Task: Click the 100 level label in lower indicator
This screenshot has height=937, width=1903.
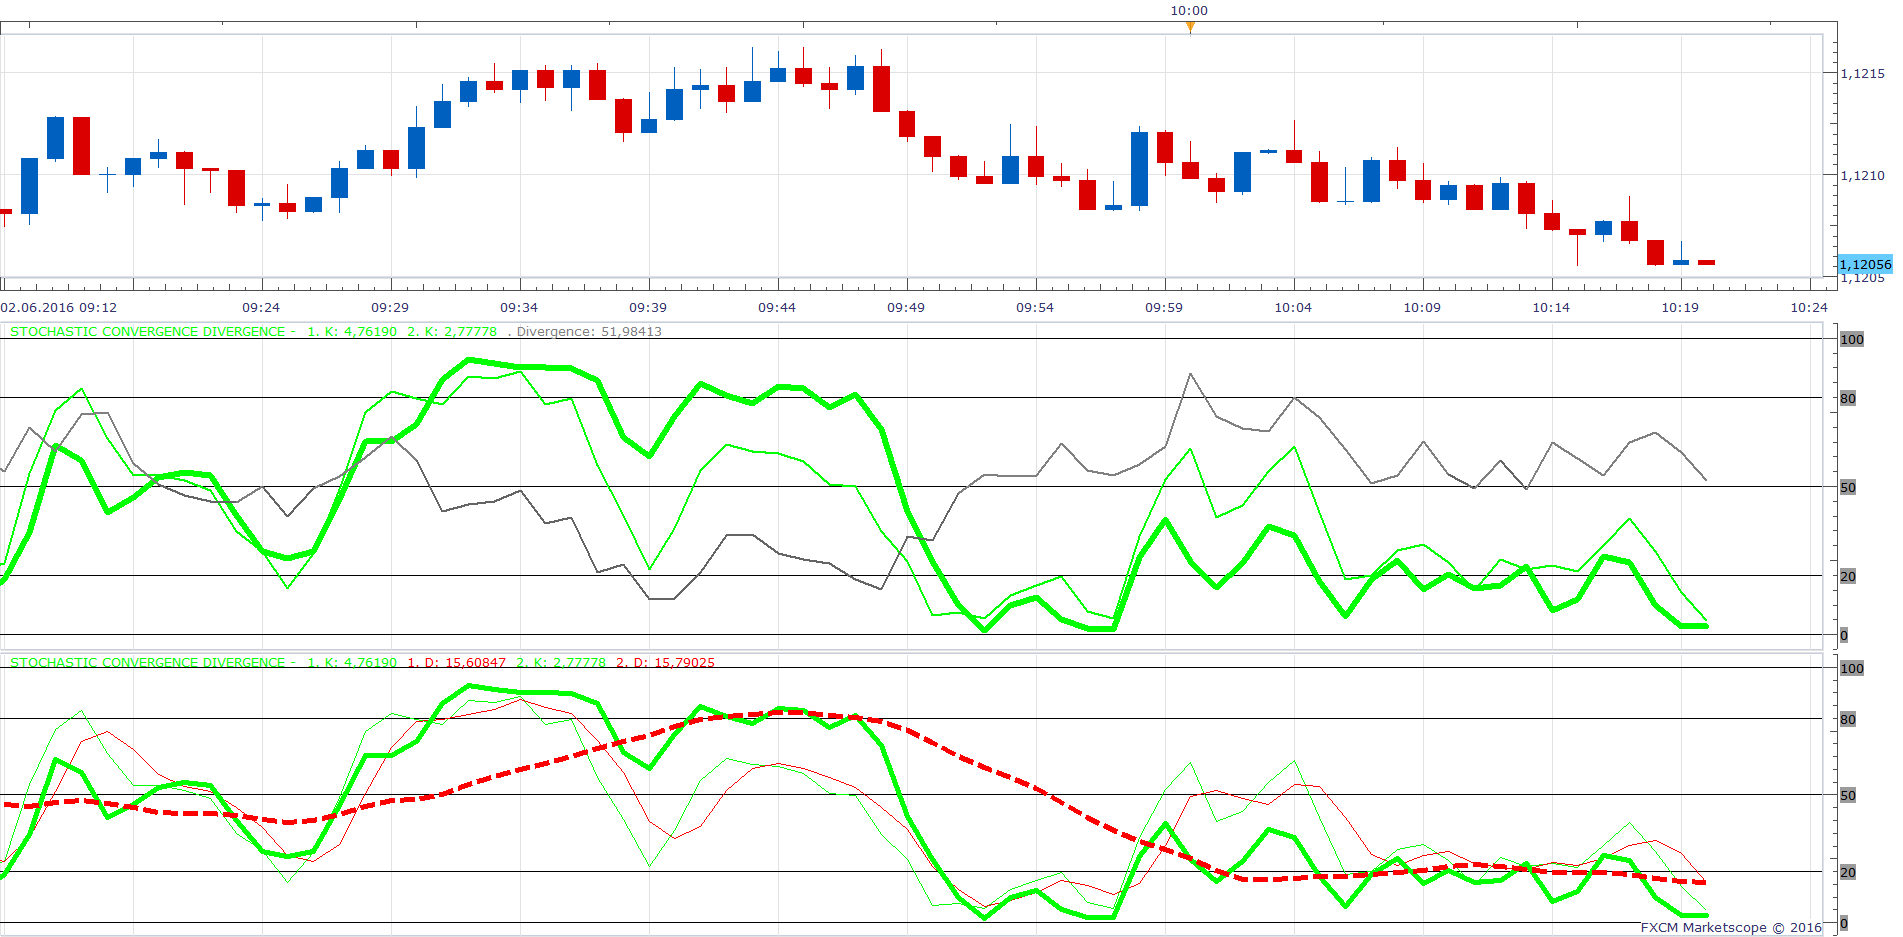Action: 1852,668
